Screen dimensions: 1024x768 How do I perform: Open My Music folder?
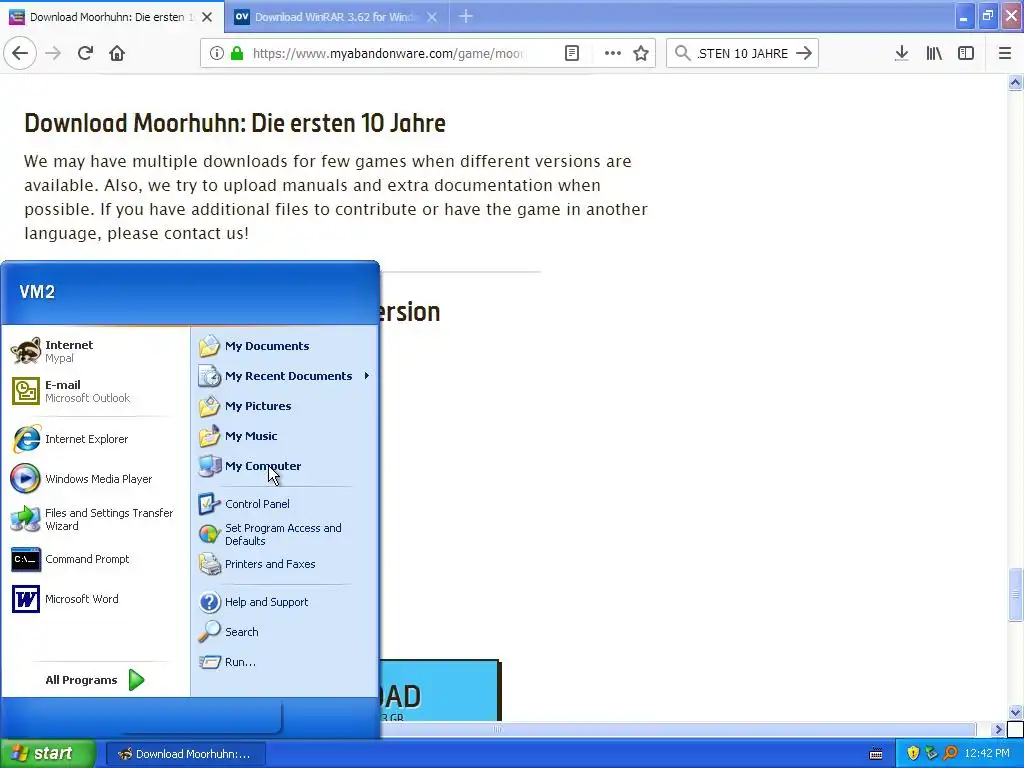[x=285, y=436]
